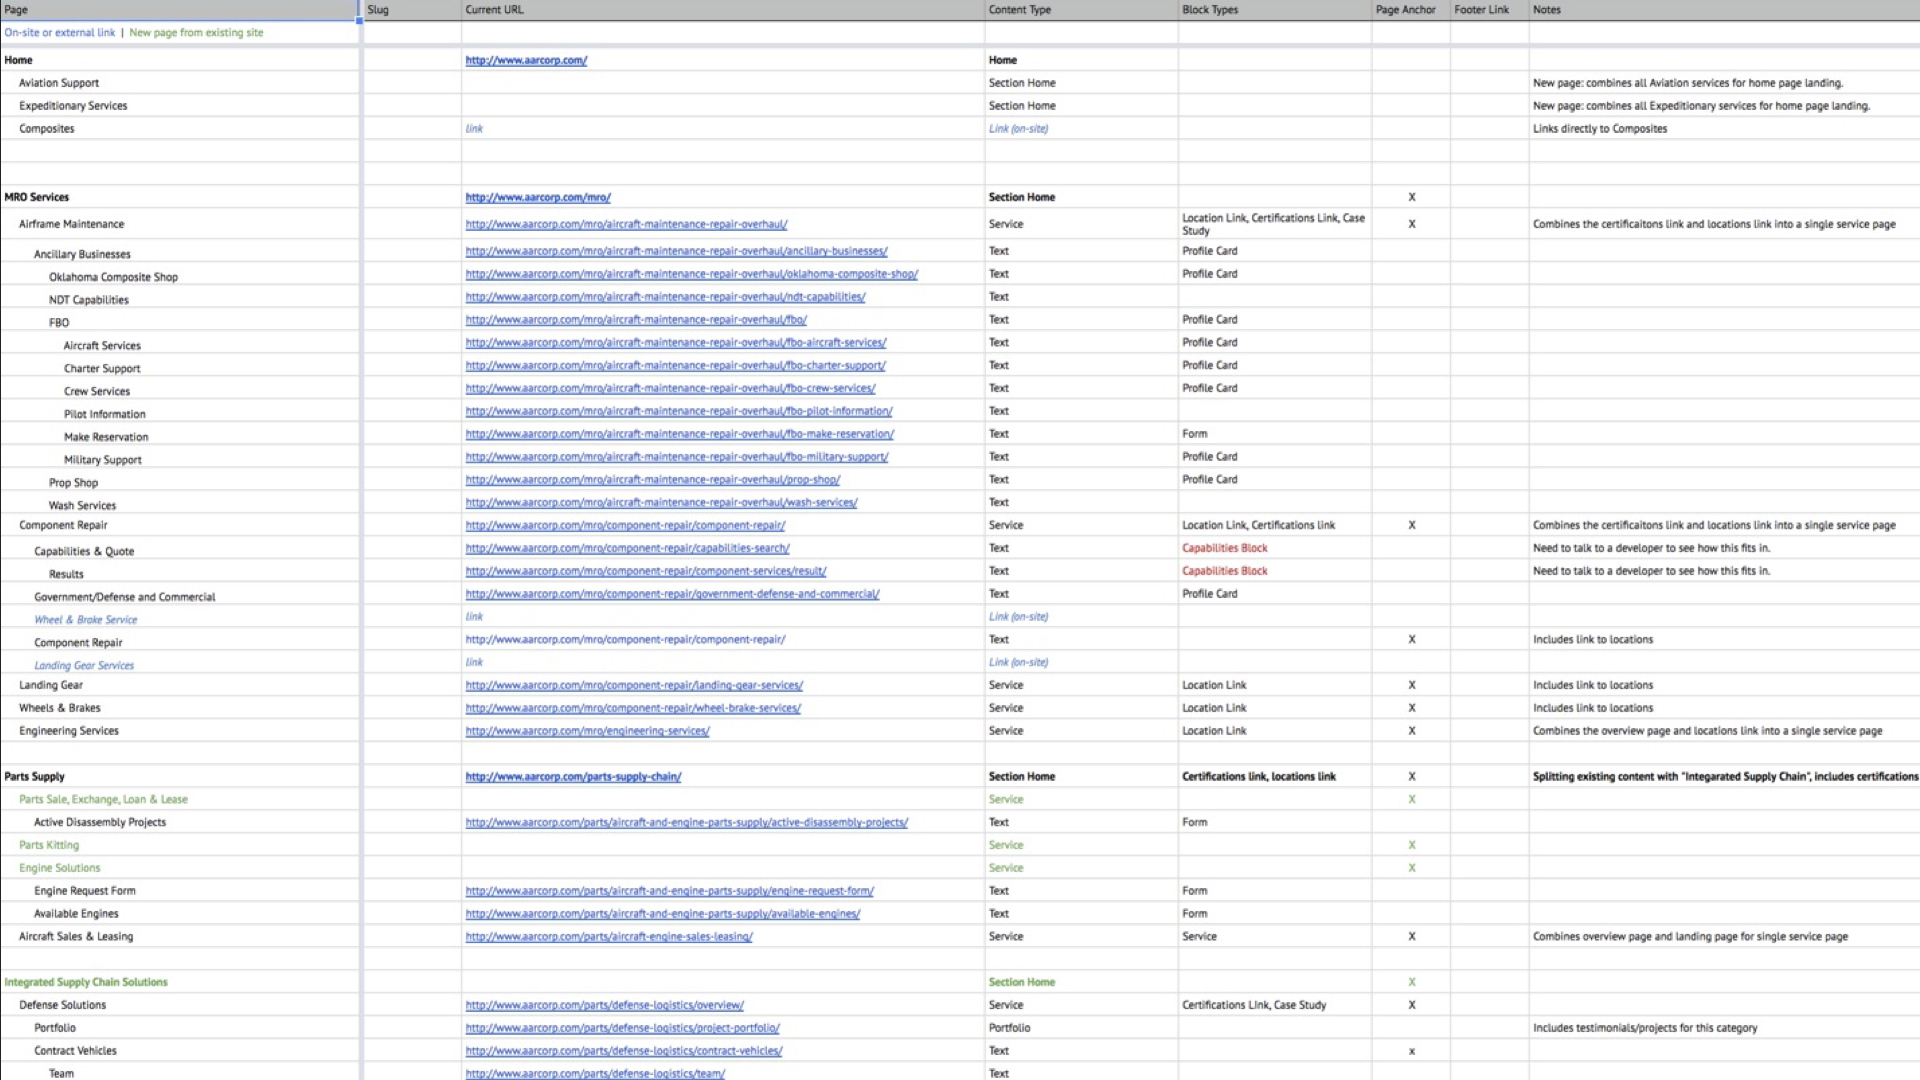Viewport: 1920px width, 1080px height.
Task: Select the 'New page from existing site' legend text
Action: point(194,32)
